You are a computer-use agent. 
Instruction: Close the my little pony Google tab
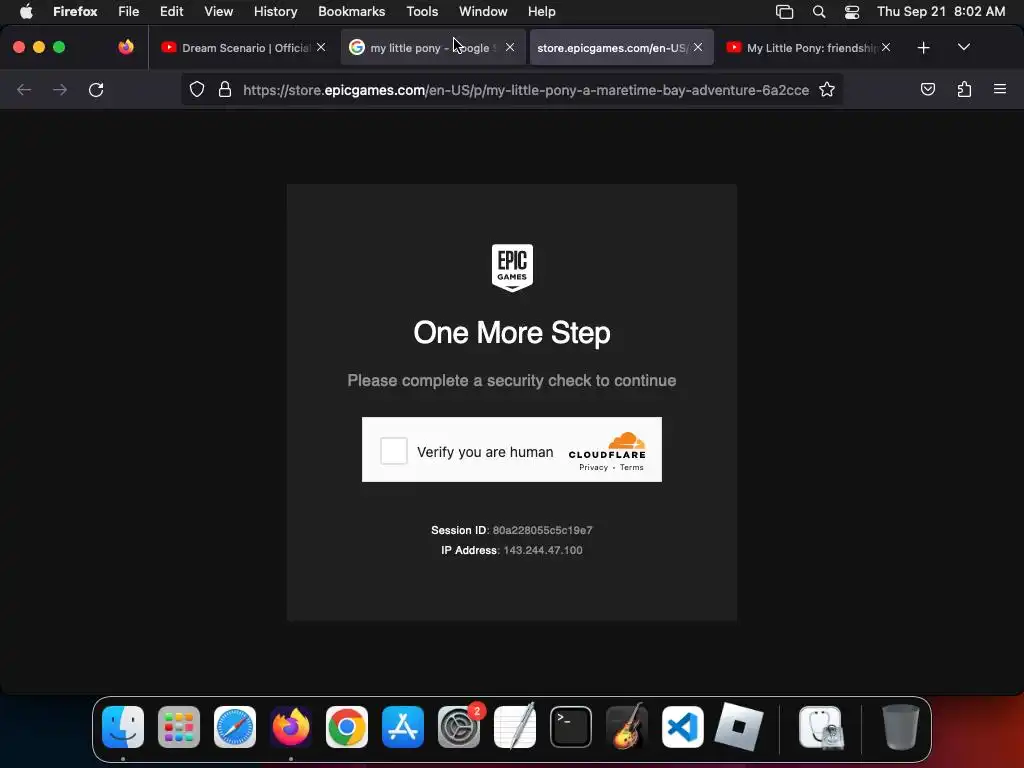(x=509, y=47)
